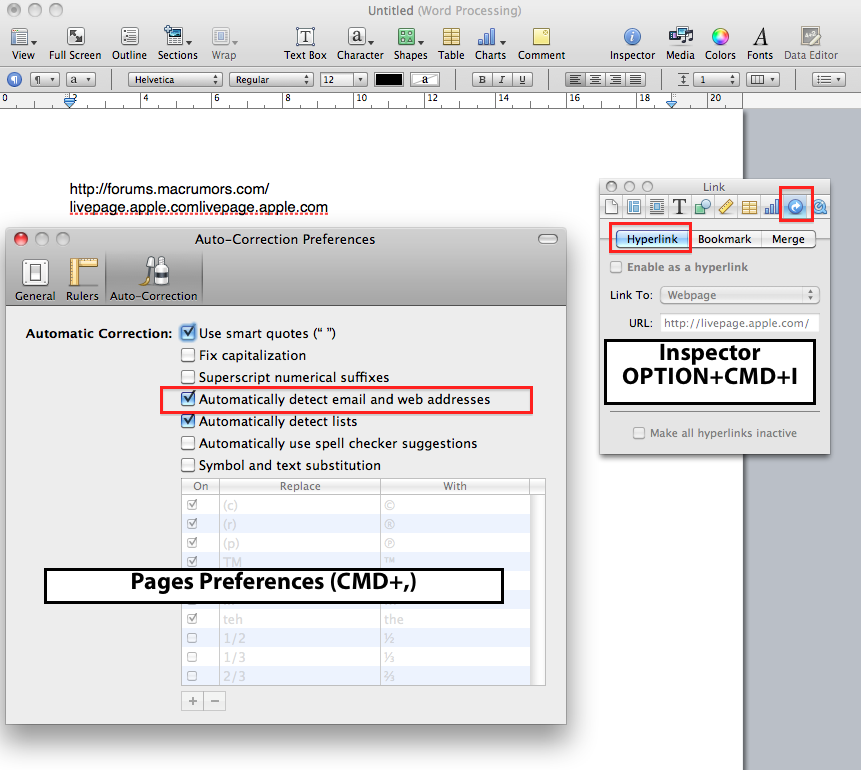The image size is (861, 770).
Task: Switch to the General preferences tab
Action: point(35,280)
